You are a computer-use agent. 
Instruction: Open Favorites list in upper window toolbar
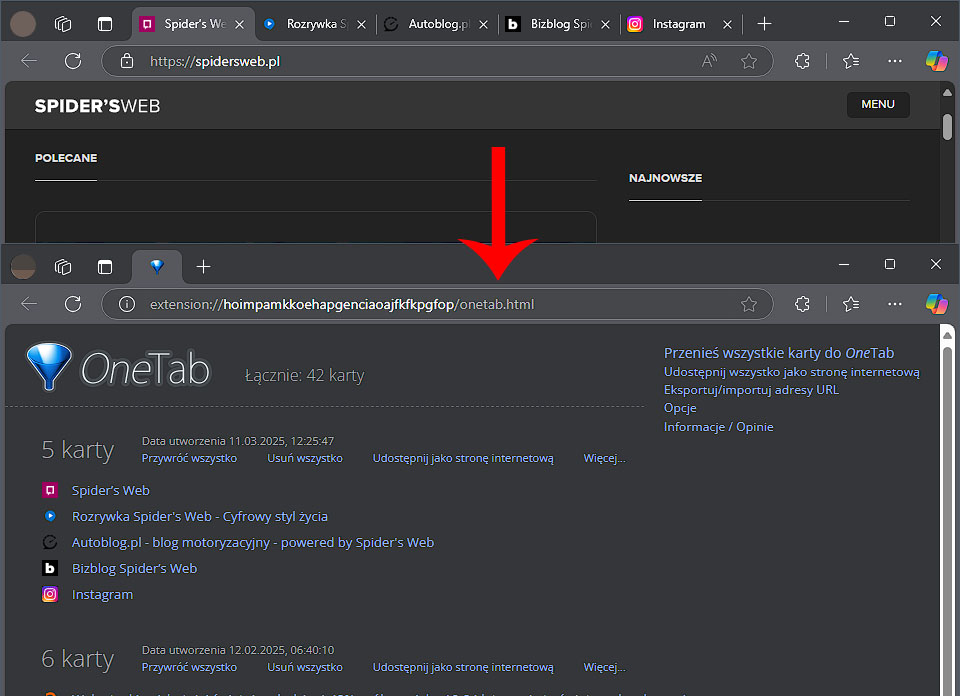(851, 61)
